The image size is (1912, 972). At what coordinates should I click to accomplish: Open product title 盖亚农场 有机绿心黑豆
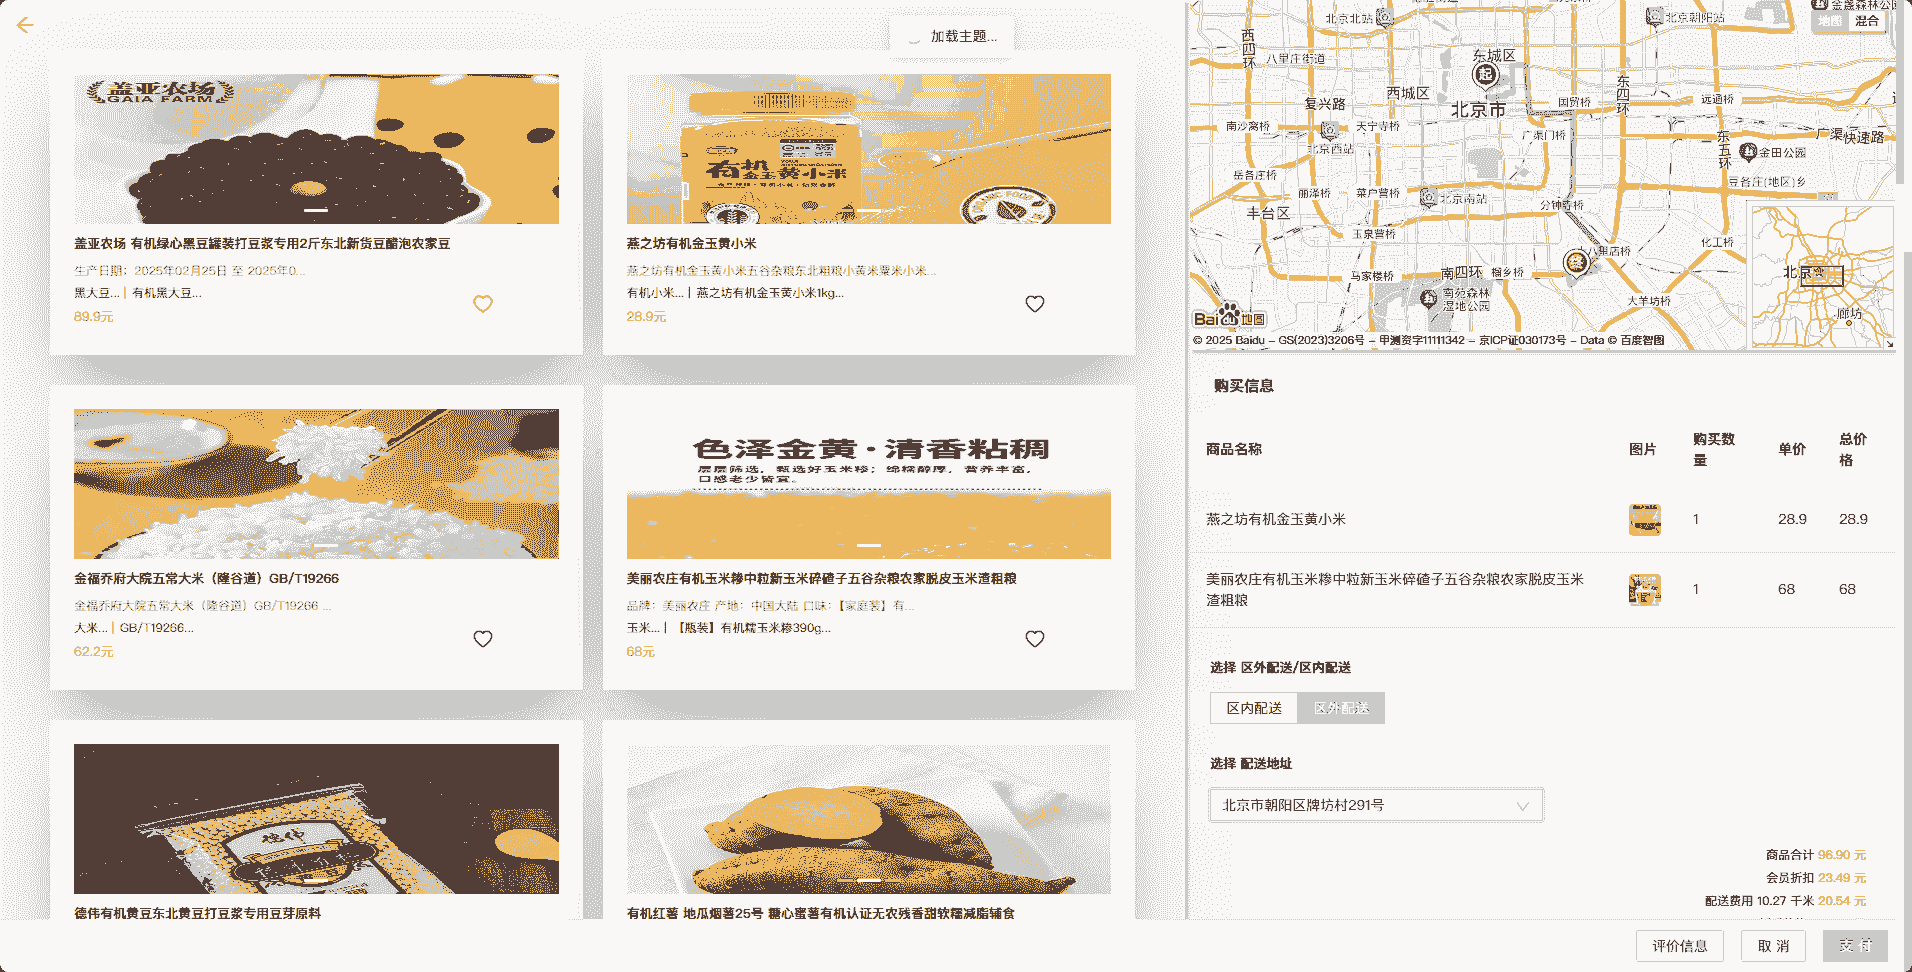point(262,244)
